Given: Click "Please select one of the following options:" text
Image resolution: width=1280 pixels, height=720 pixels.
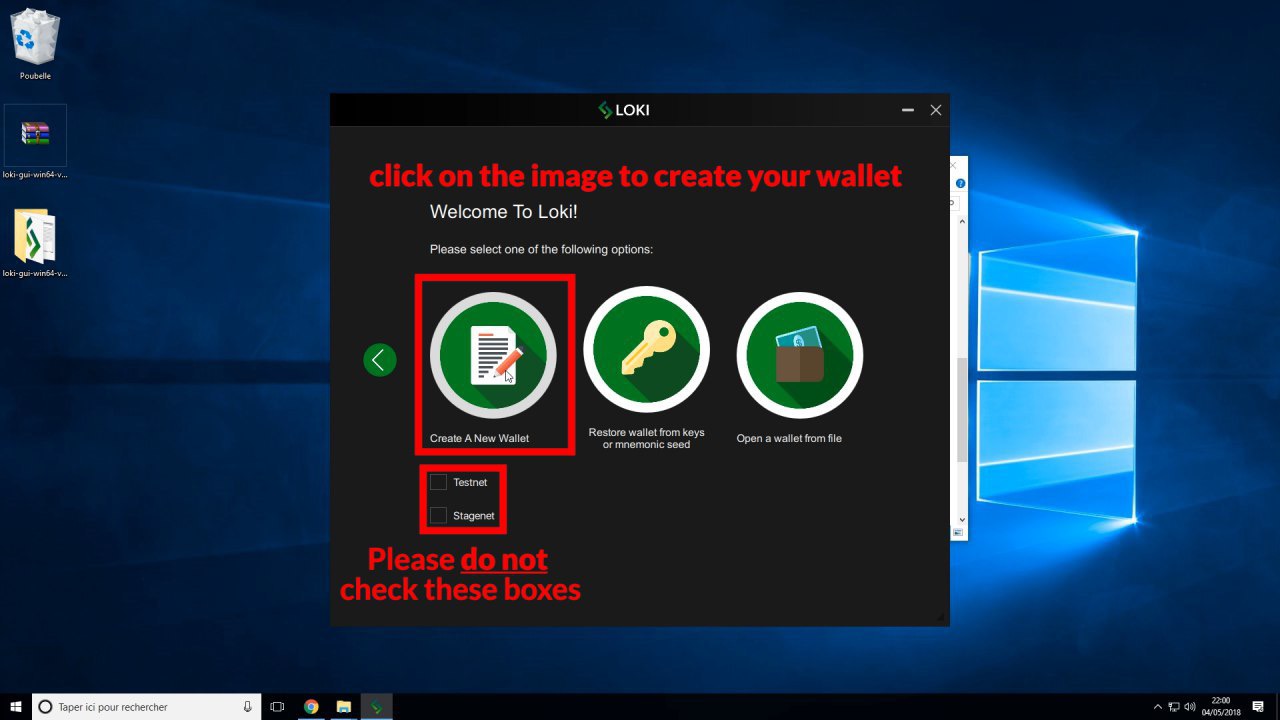Looking at the screenshot, I should pyautogui.click(x=541, y=249).
